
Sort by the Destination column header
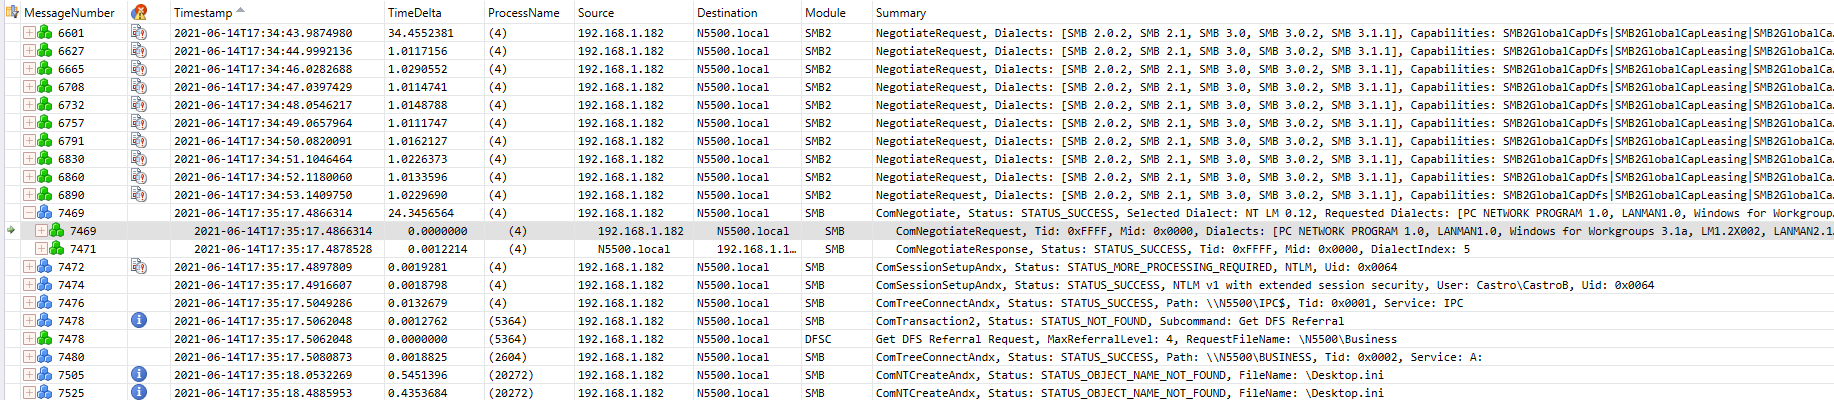pyautogui.click(x=727, y=13)
